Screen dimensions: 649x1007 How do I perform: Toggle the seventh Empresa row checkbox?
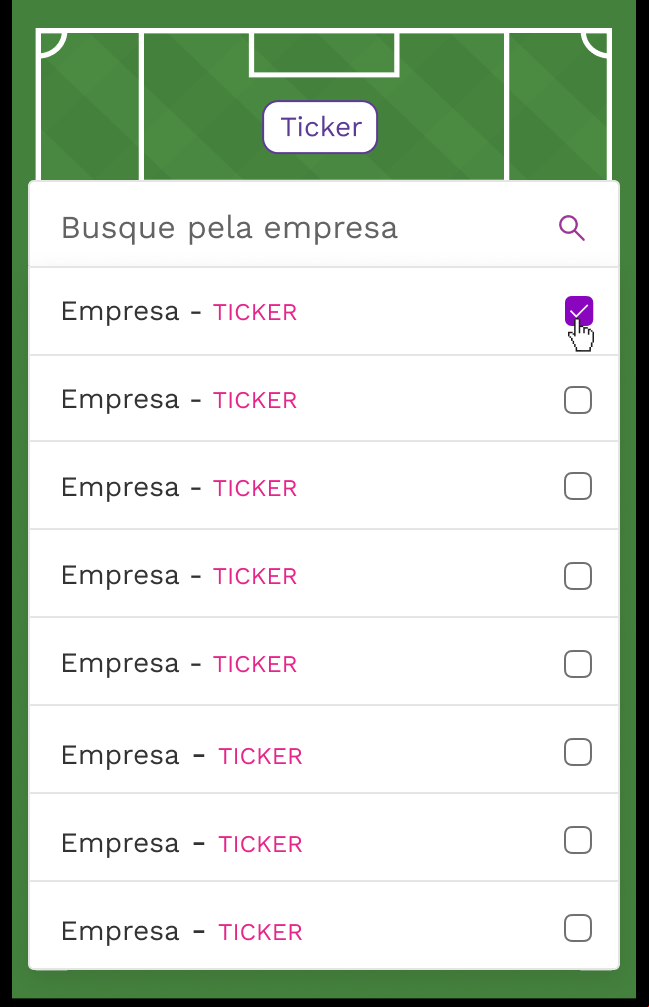click(578, 840)
